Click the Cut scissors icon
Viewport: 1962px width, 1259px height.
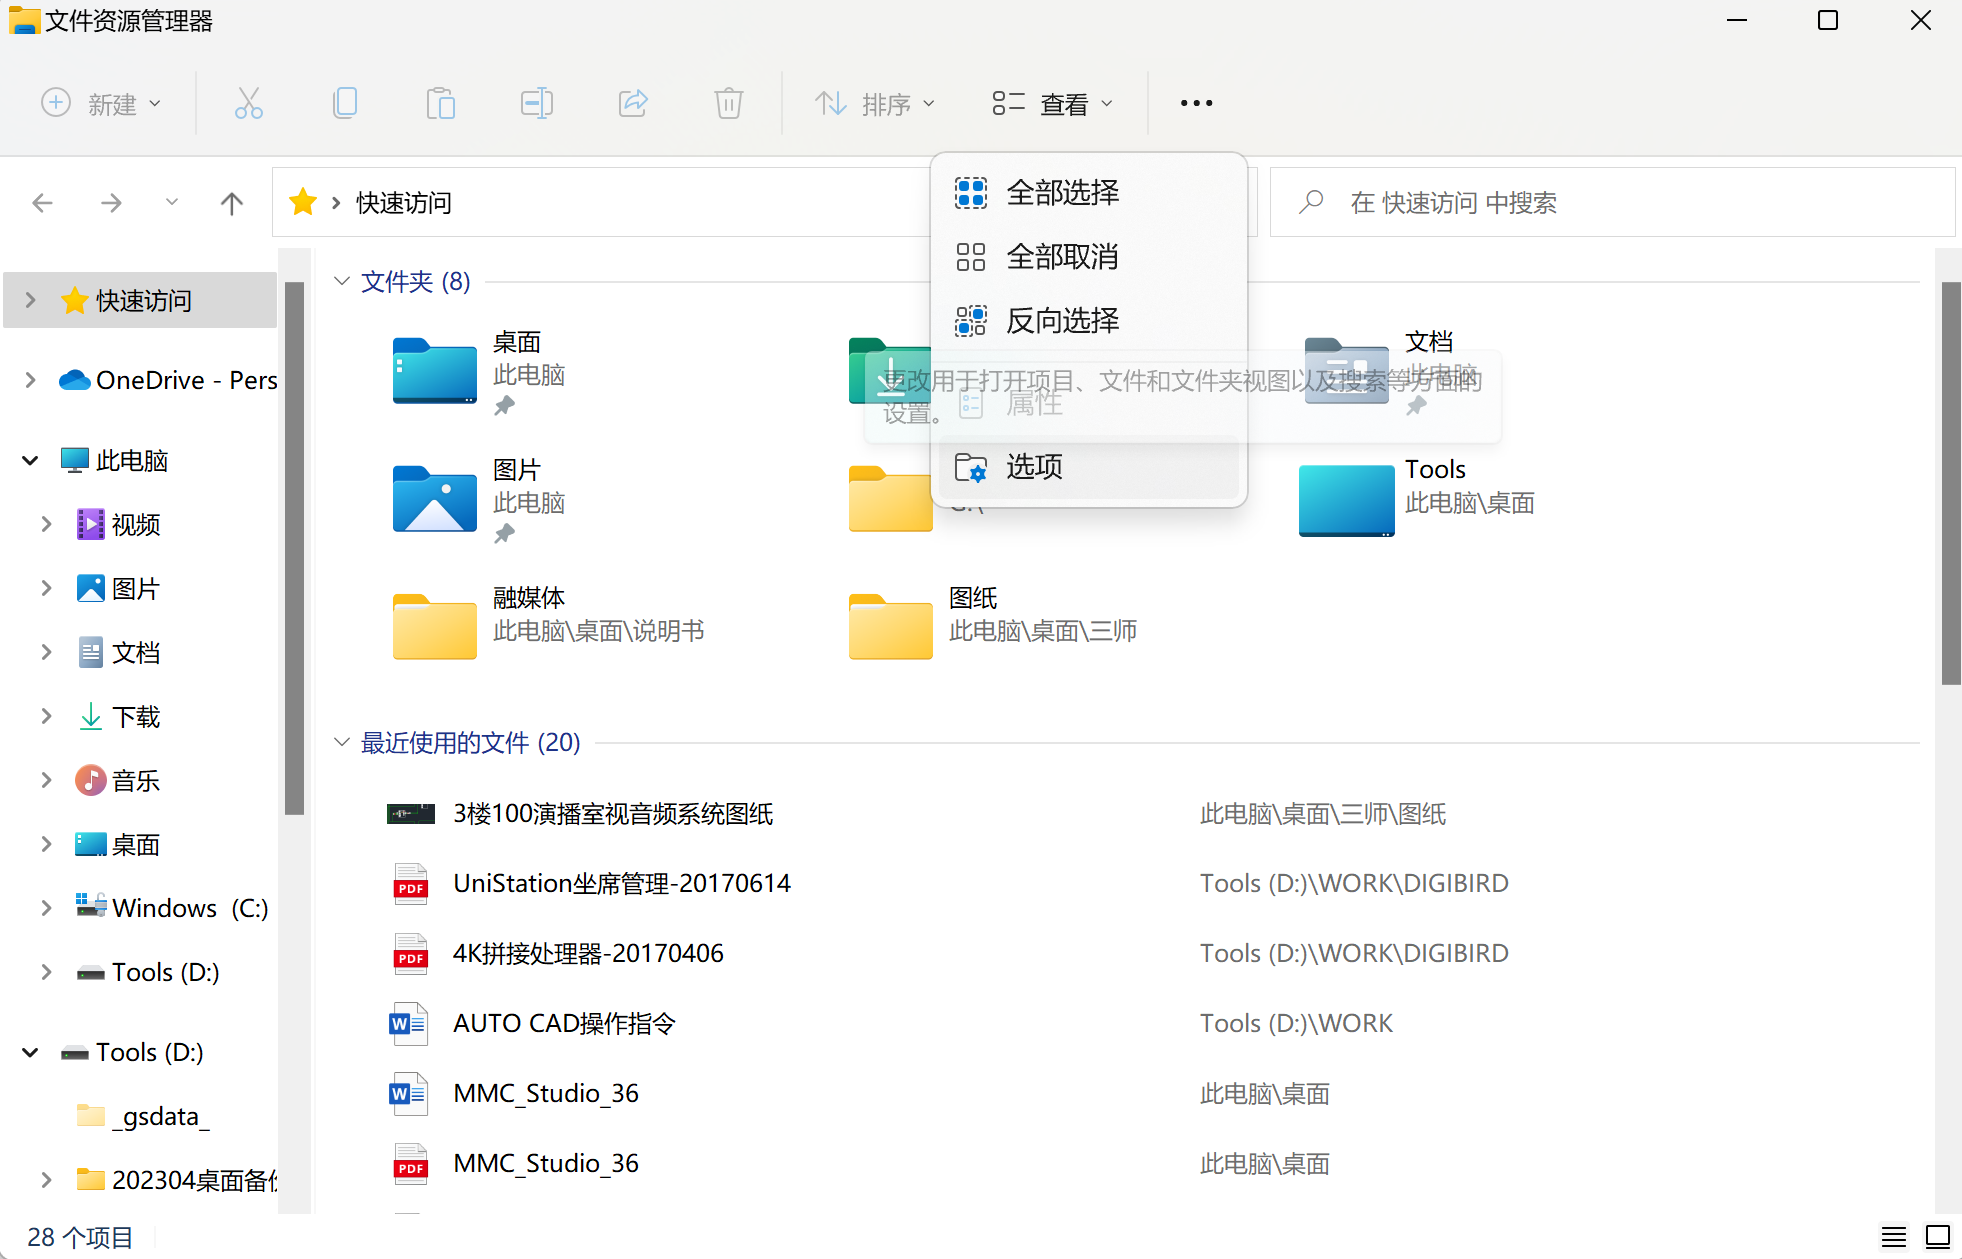pyautogui.click(x=249, y=103)
